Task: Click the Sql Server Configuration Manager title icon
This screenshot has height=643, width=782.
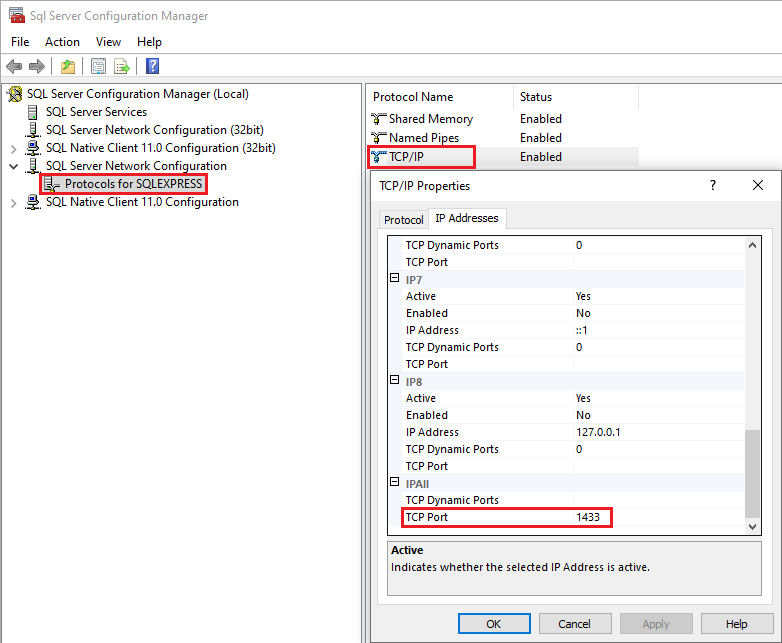Action: point(16,15)
